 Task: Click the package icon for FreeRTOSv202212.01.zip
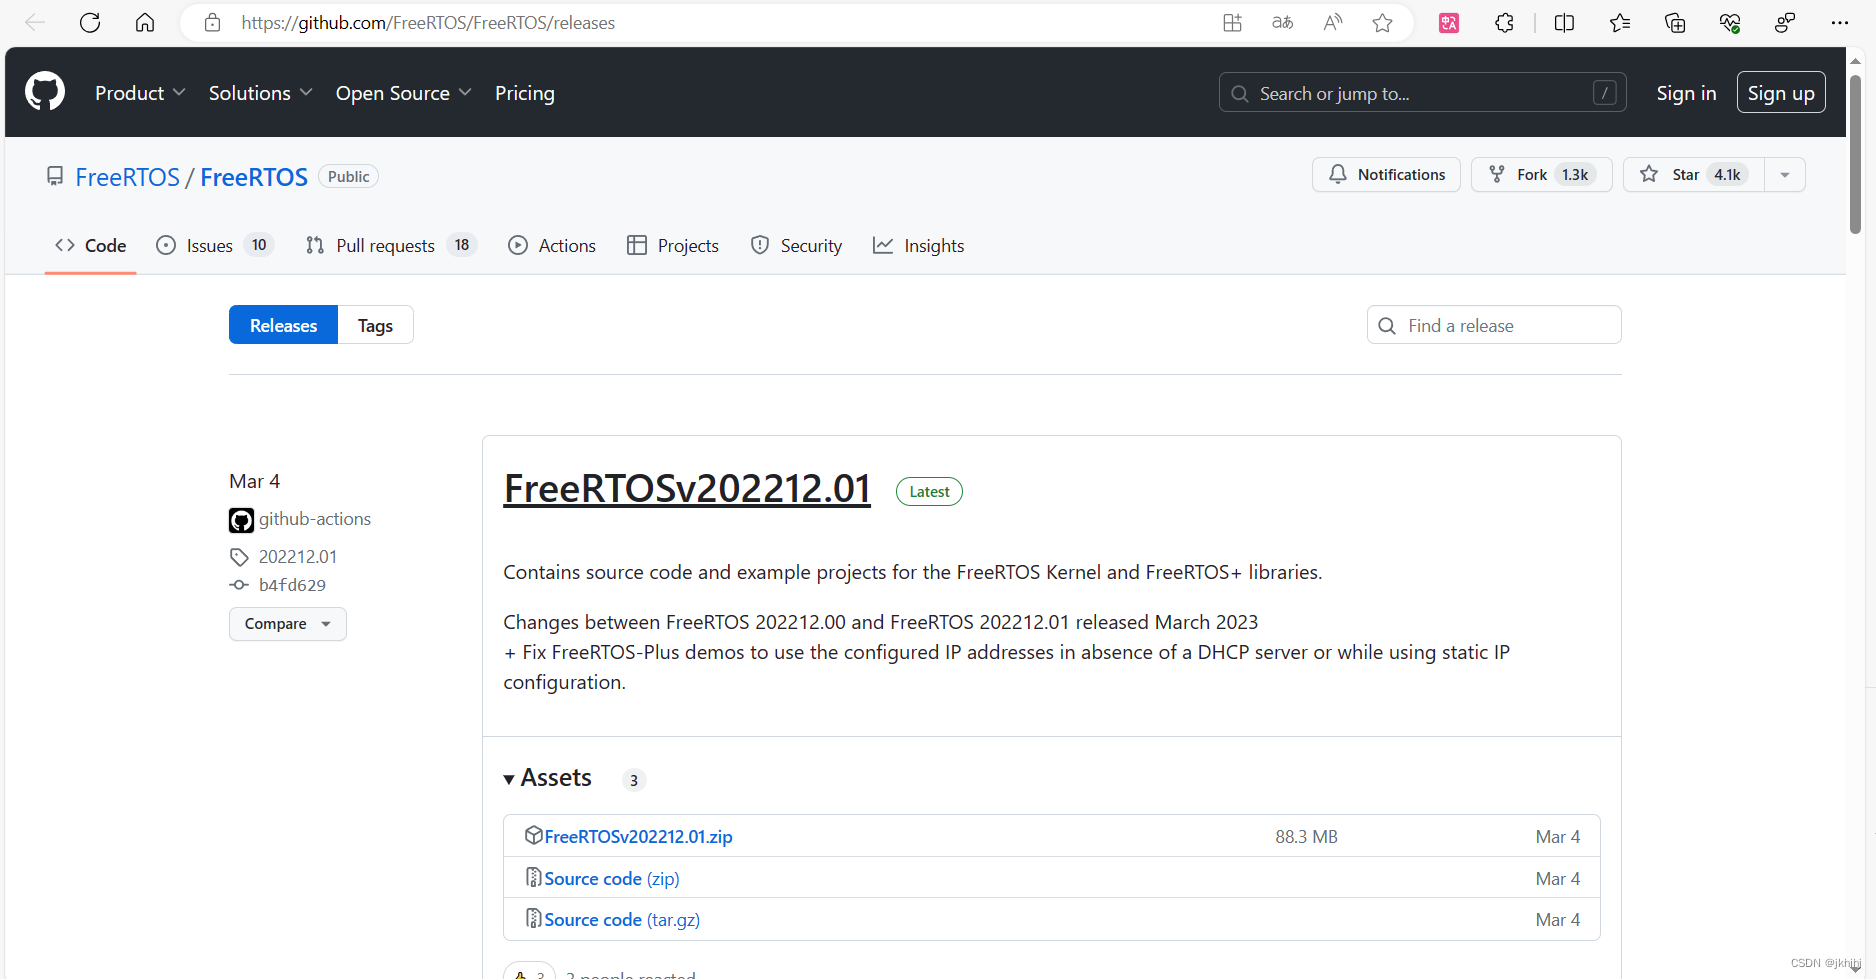tap(534, 835)
